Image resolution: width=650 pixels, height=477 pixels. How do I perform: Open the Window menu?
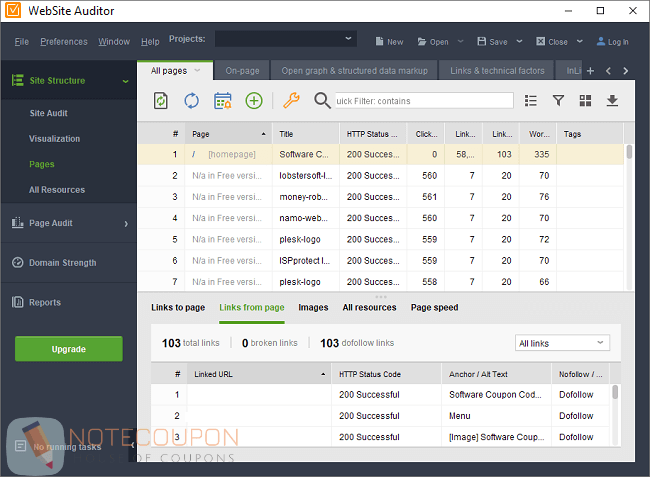point(114,42)
